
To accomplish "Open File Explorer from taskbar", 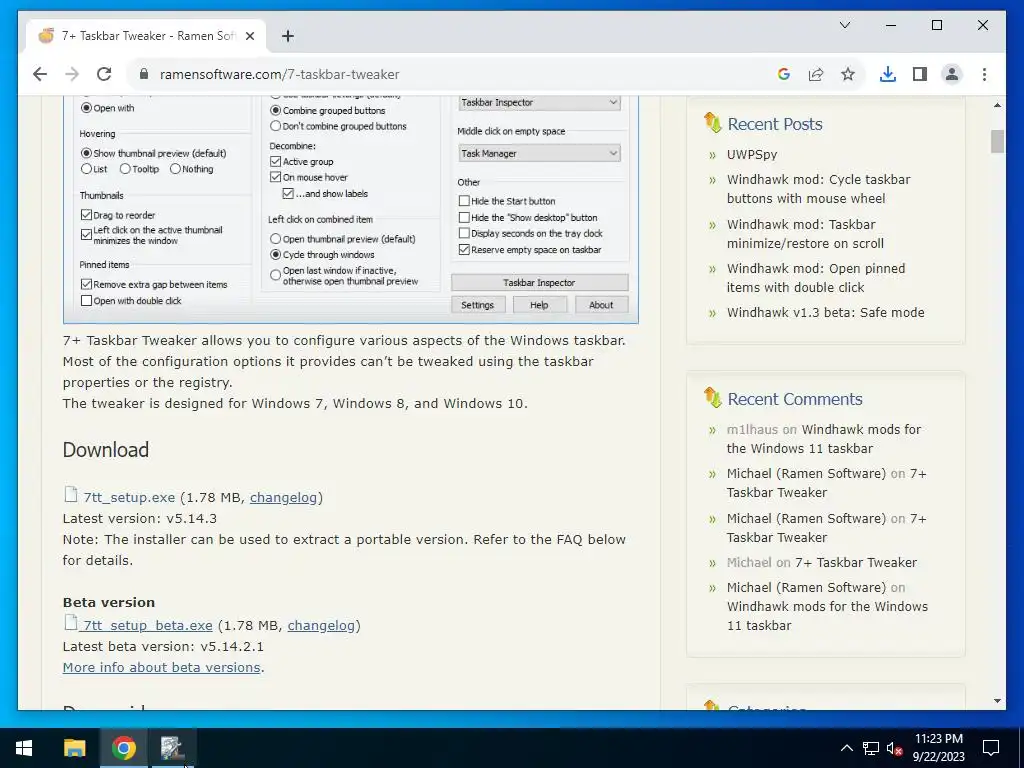I will pyautogui.click(x=74, y=748).
